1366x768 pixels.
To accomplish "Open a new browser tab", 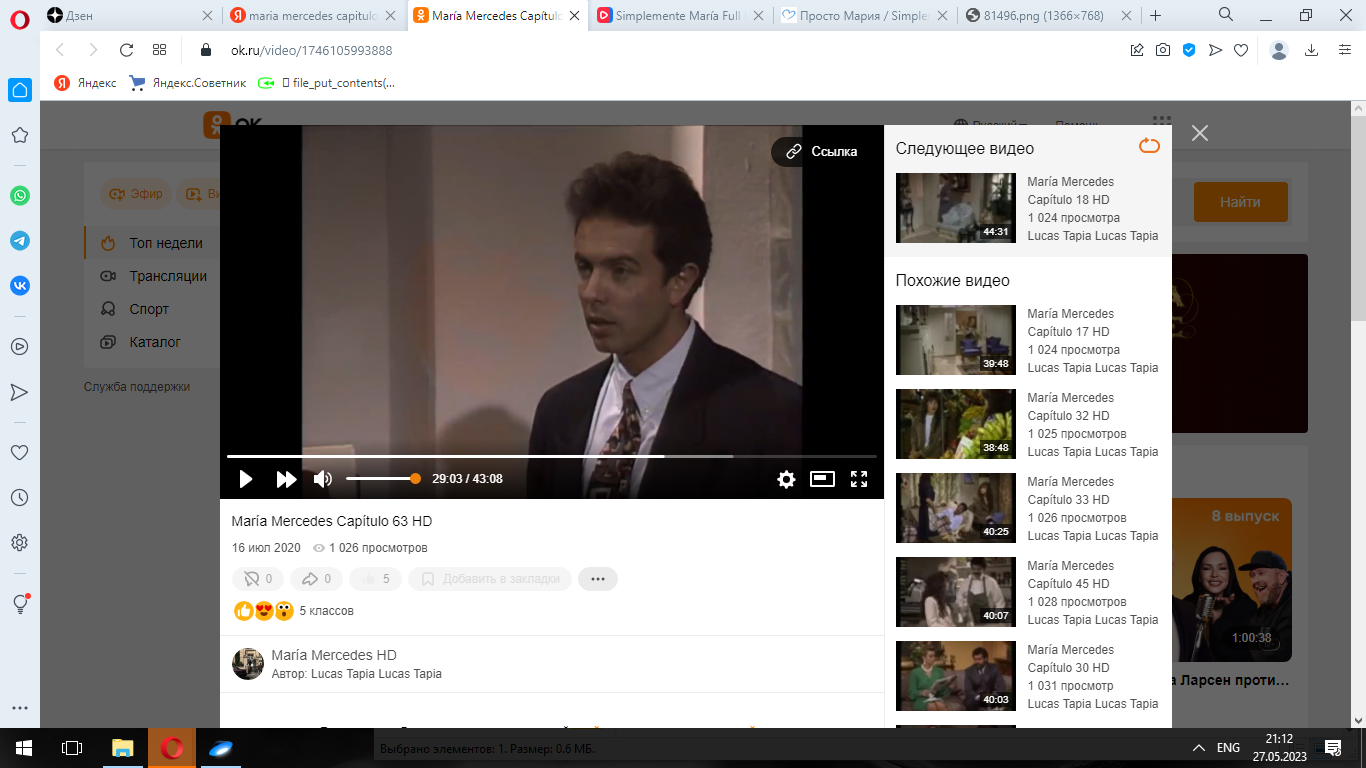I will pos(1156,15).
